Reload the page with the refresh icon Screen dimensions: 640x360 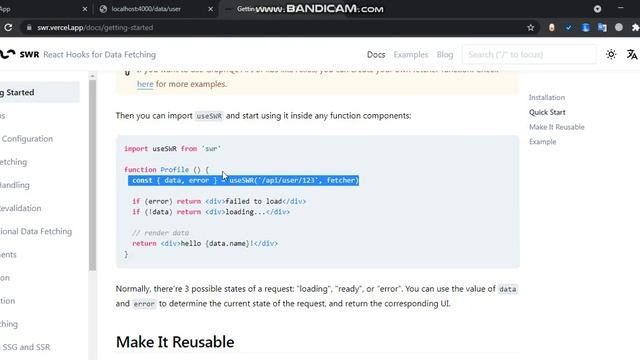point(8,28)
